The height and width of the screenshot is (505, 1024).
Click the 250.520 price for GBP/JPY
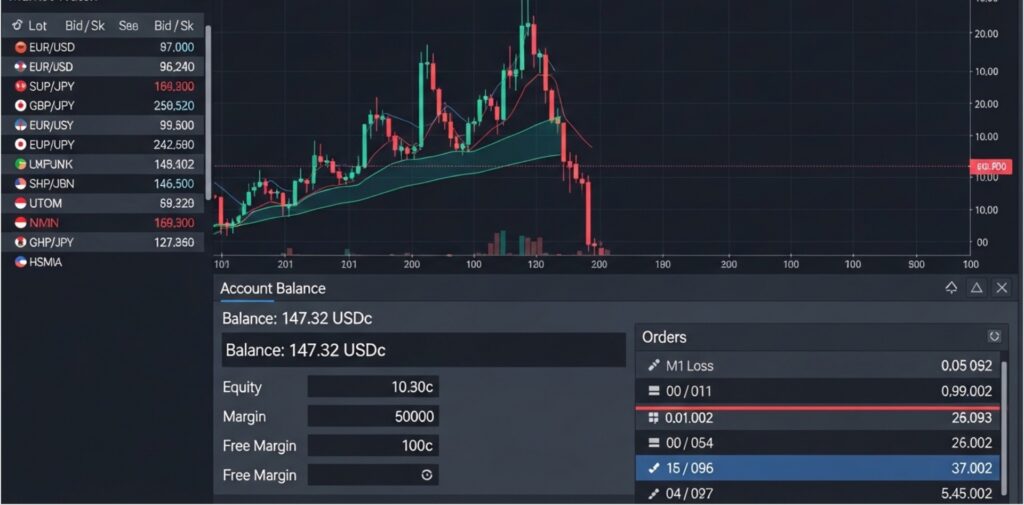coord(174,105)
